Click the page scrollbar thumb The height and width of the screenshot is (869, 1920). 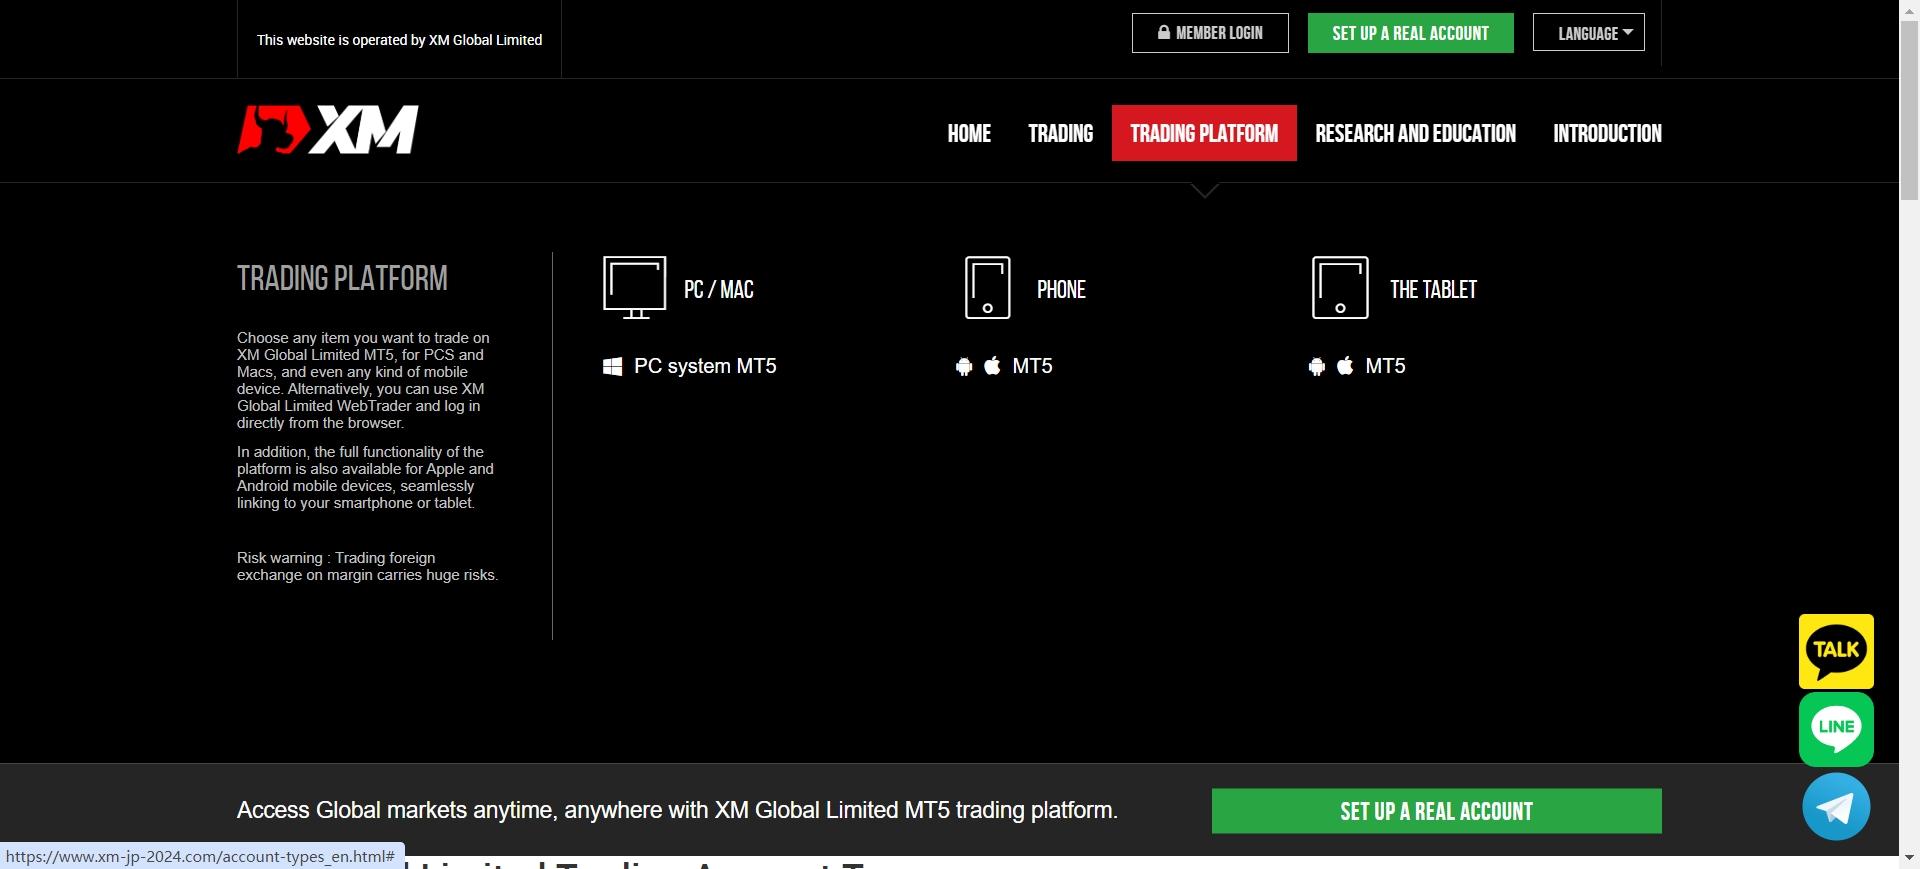coord(1909,110)
